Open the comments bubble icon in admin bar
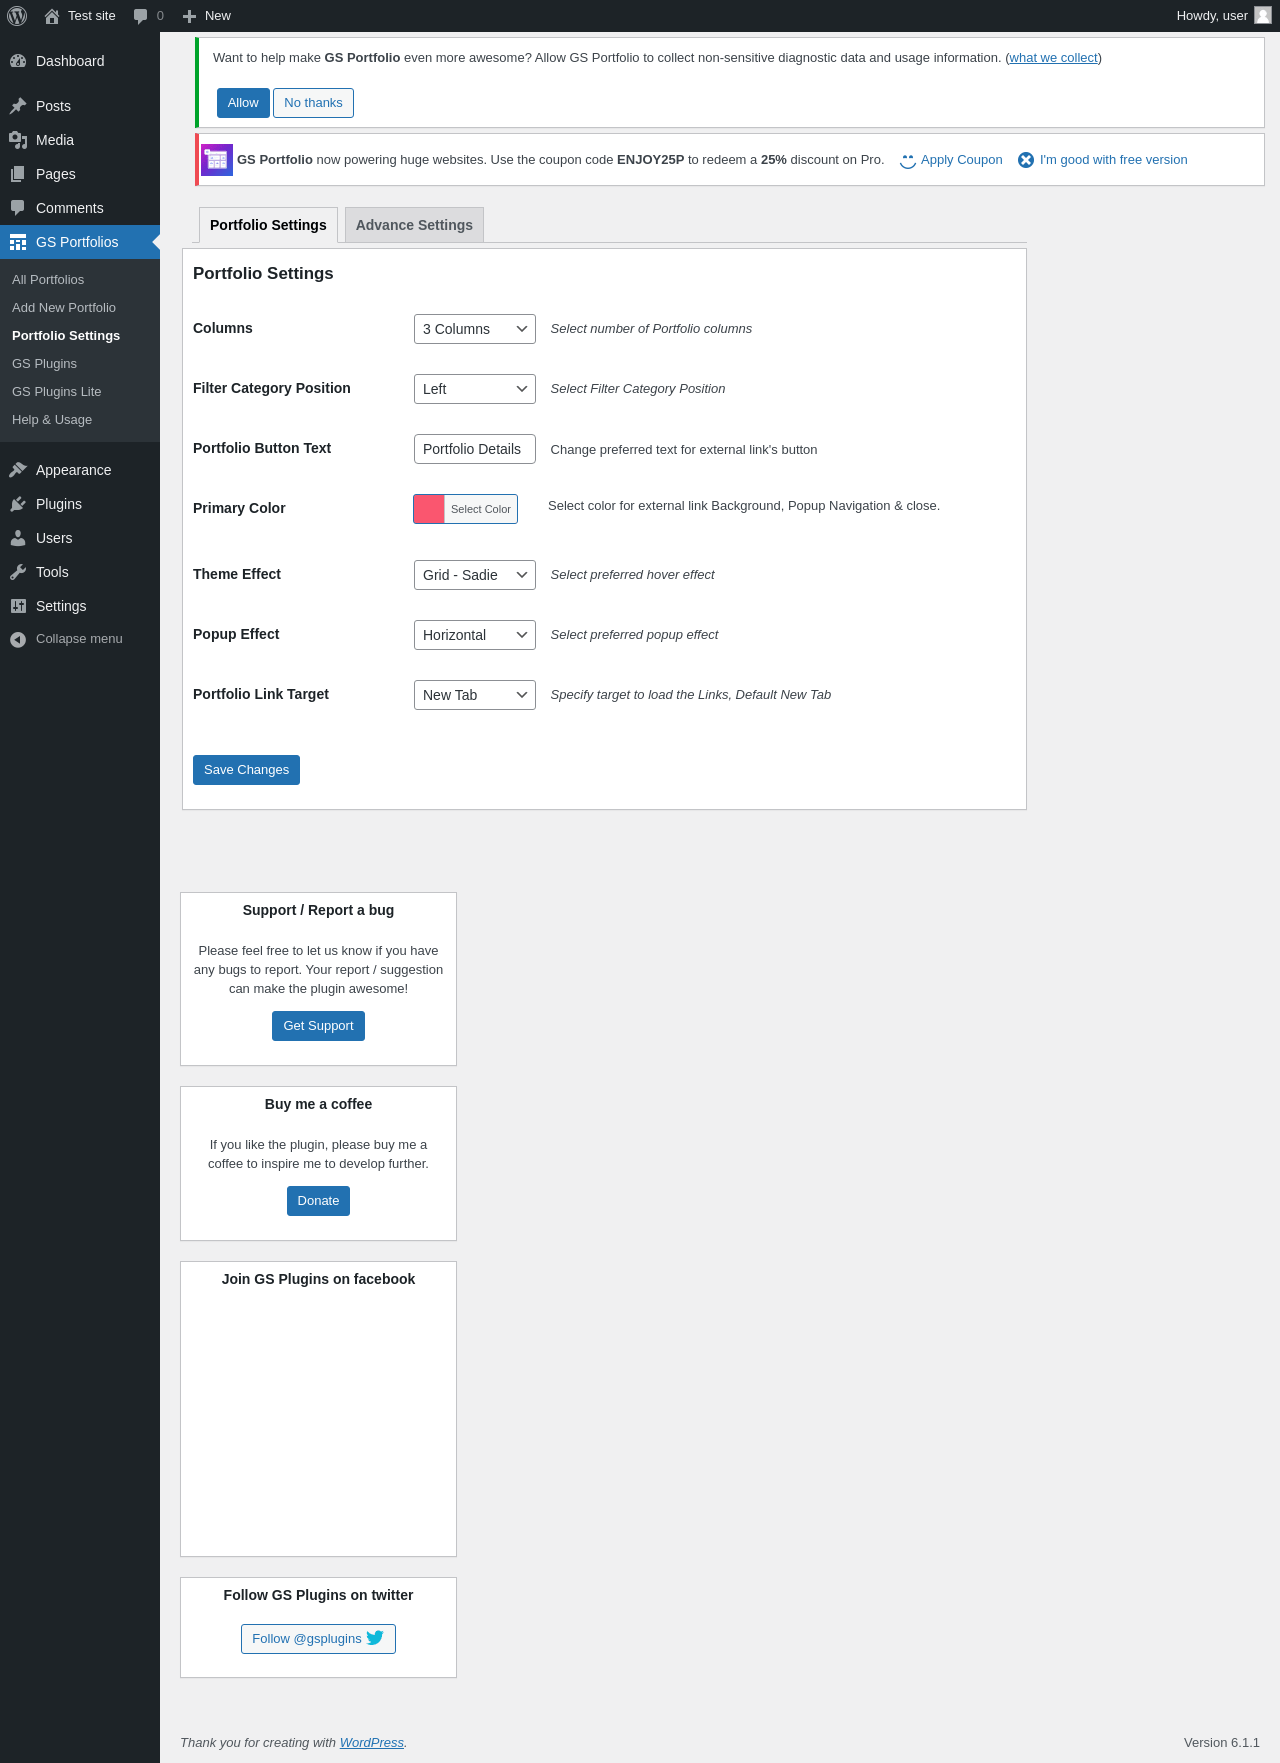Image resolution: width=1280 pixels, height=1763 pixels. [141, 16]
